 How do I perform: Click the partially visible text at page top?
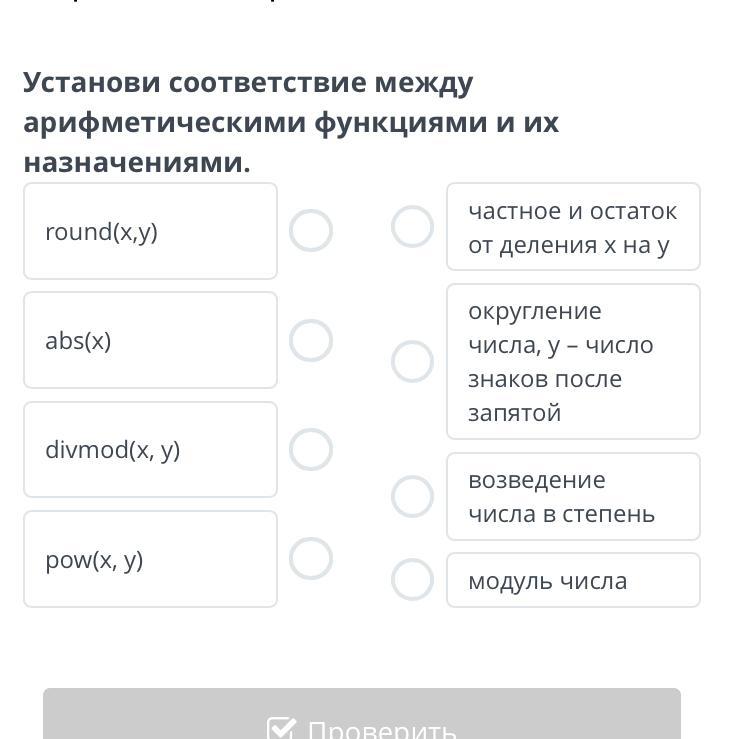pos(150,3)
